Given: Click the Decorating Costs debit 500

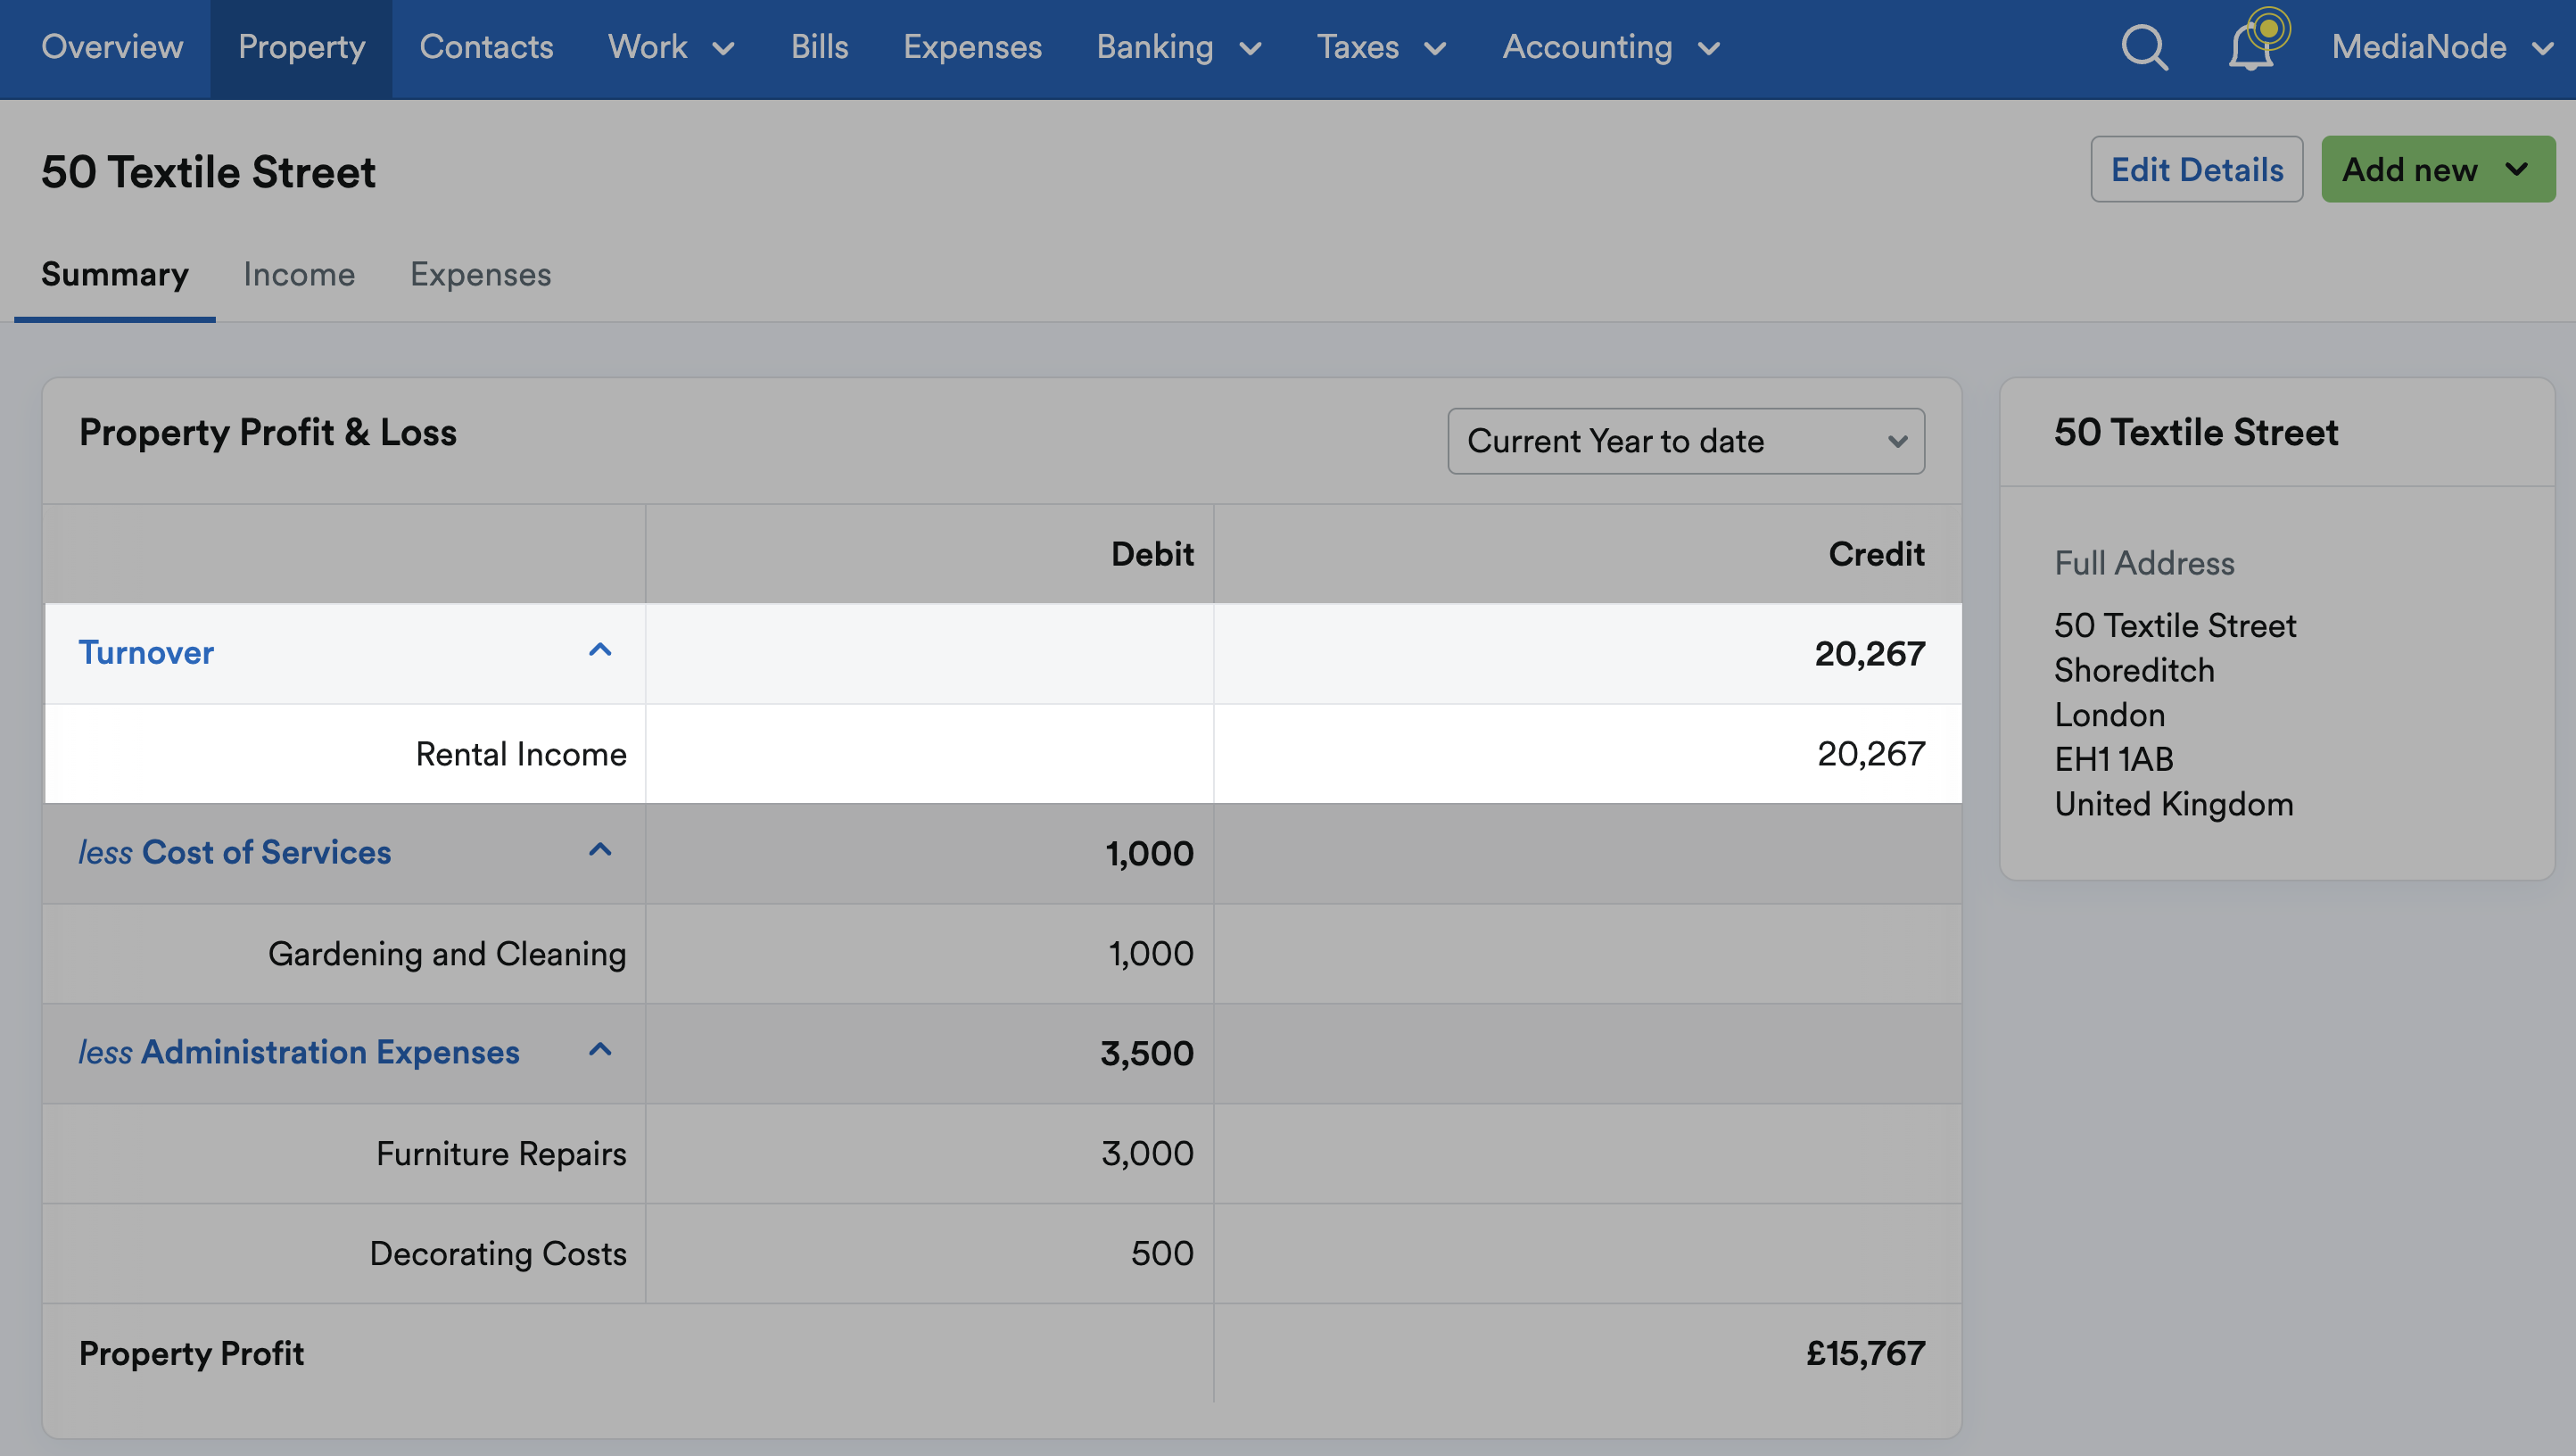Looking at the screenshot, I should (x=1162, y=1253).
